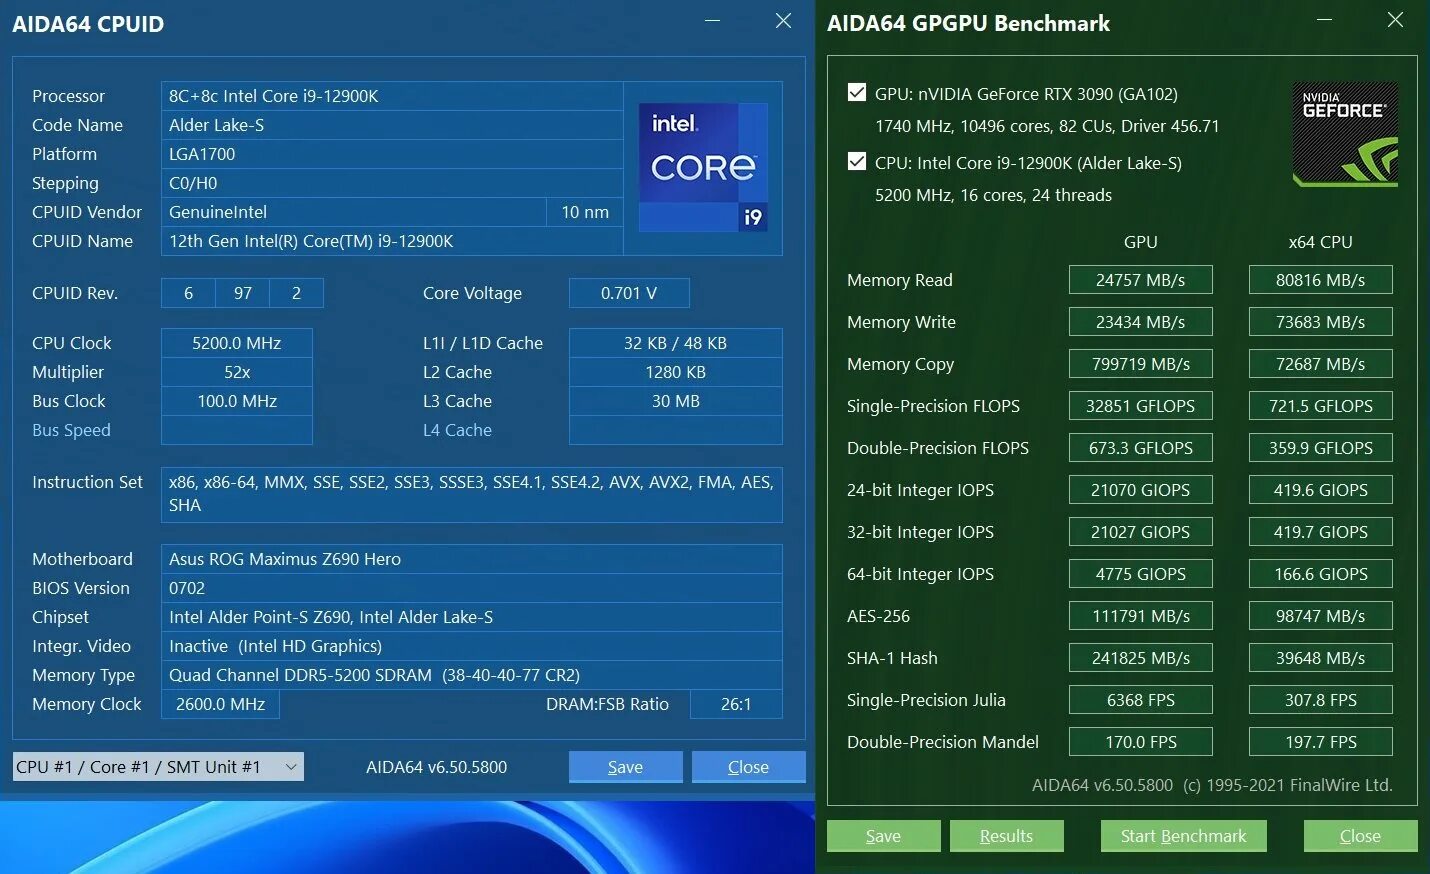Click the 10 nm process field
The height and width of the screenshot is (874, 1430).
click(585, 212)
